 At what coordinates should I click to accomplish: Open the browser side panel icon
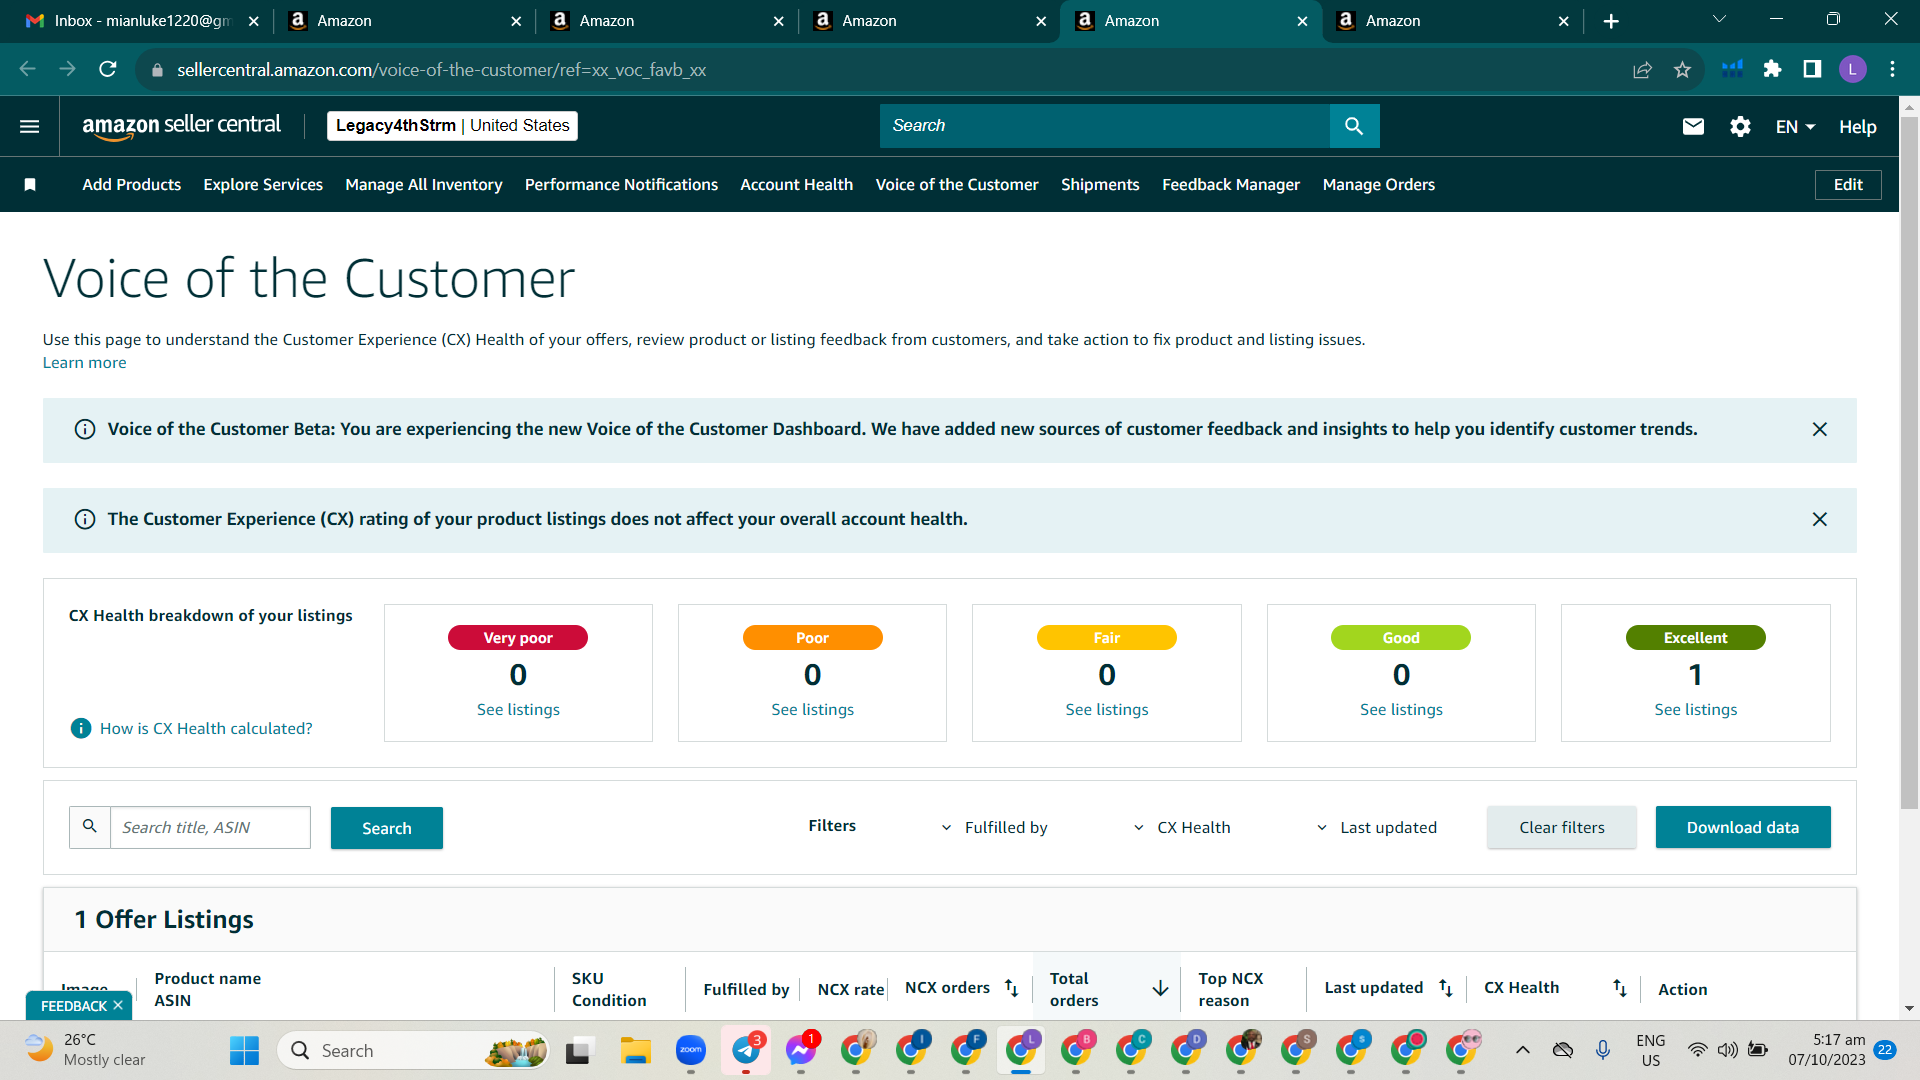[1812, 69]
